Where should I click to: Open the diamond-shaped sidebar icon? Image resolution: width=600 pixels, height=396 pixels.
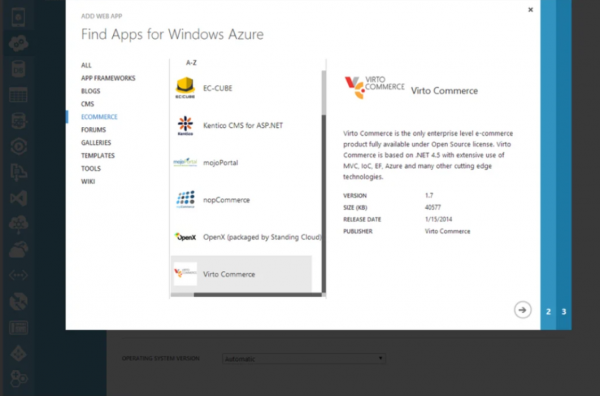pyautogui.click(x=18, y=354)
